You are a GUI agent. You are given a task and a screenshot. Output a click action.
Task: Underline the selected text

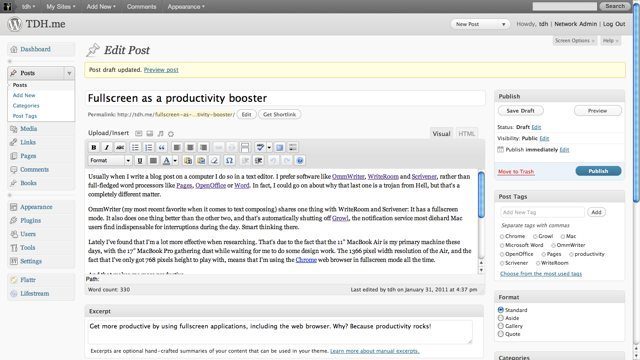point(140,160)
